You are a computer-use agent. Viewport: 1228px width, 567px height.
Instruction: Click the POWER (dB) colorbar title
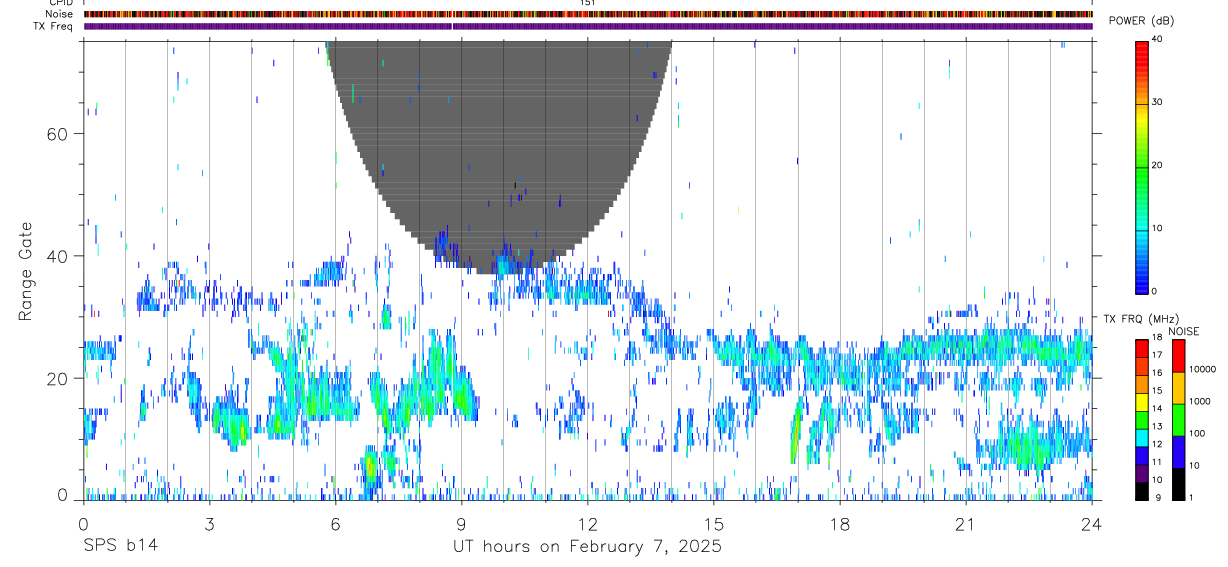point(1141,21)
